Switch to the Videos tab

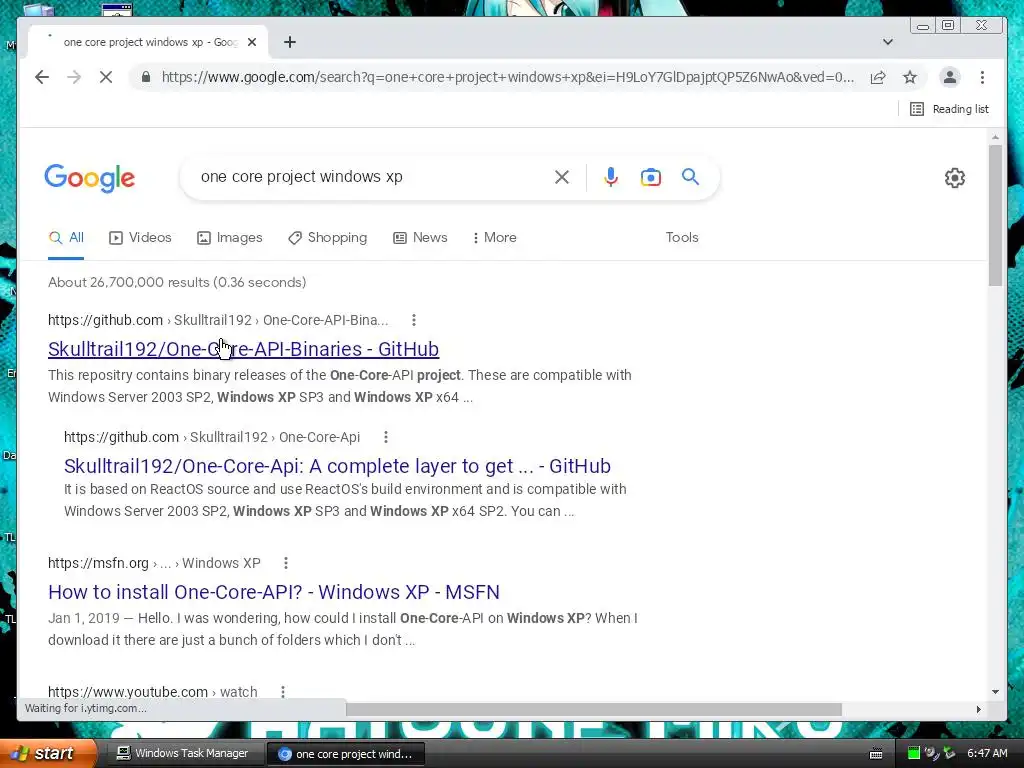point(140,238)
